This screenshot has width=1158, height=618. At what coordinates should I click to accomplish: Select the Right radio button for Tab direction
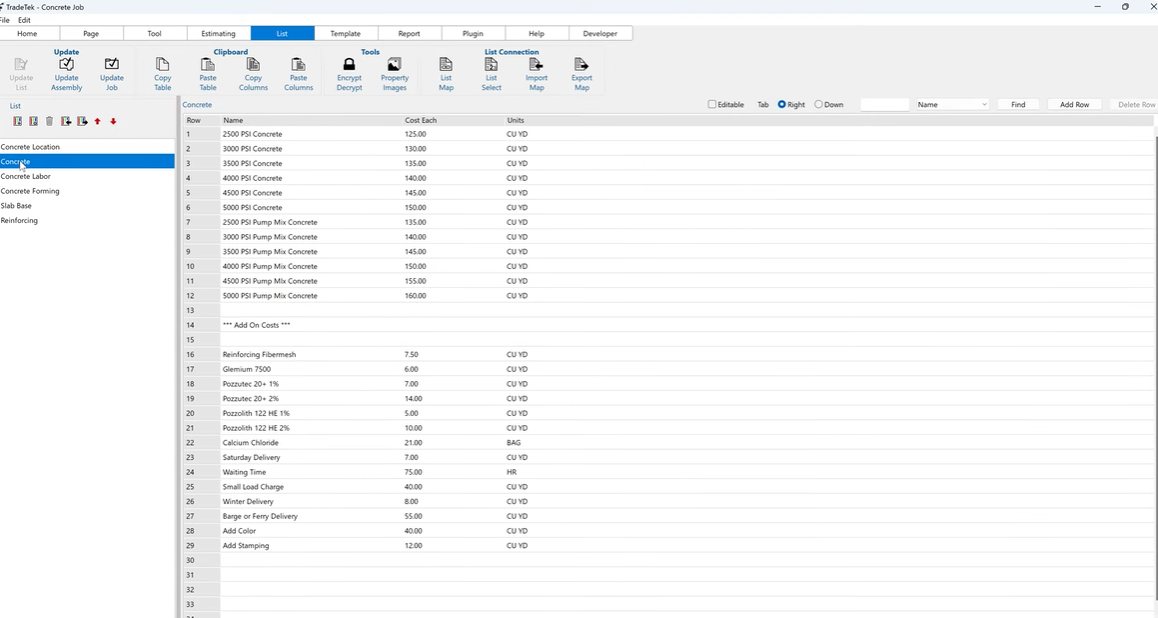(781, 104)
